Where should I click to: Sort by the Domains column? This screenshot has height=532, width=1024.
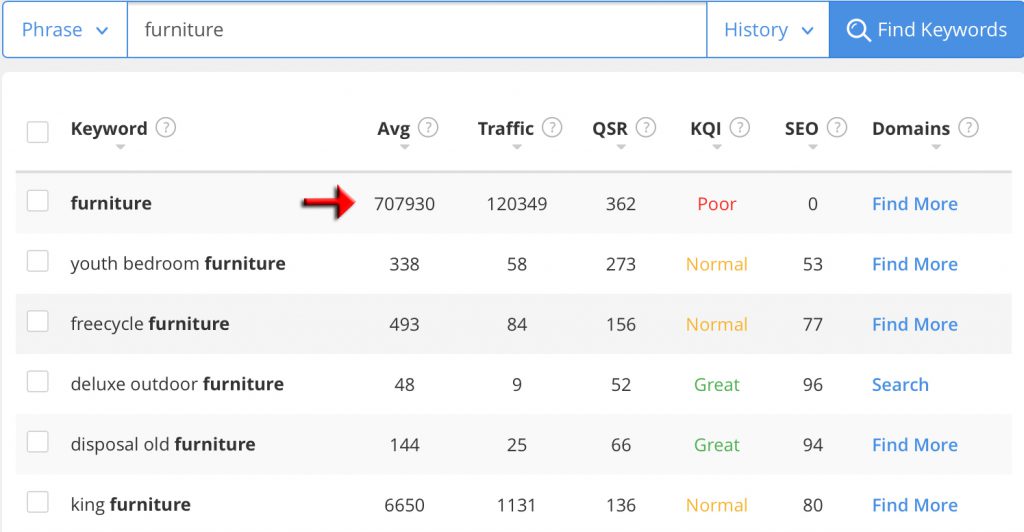pos(936,148)
